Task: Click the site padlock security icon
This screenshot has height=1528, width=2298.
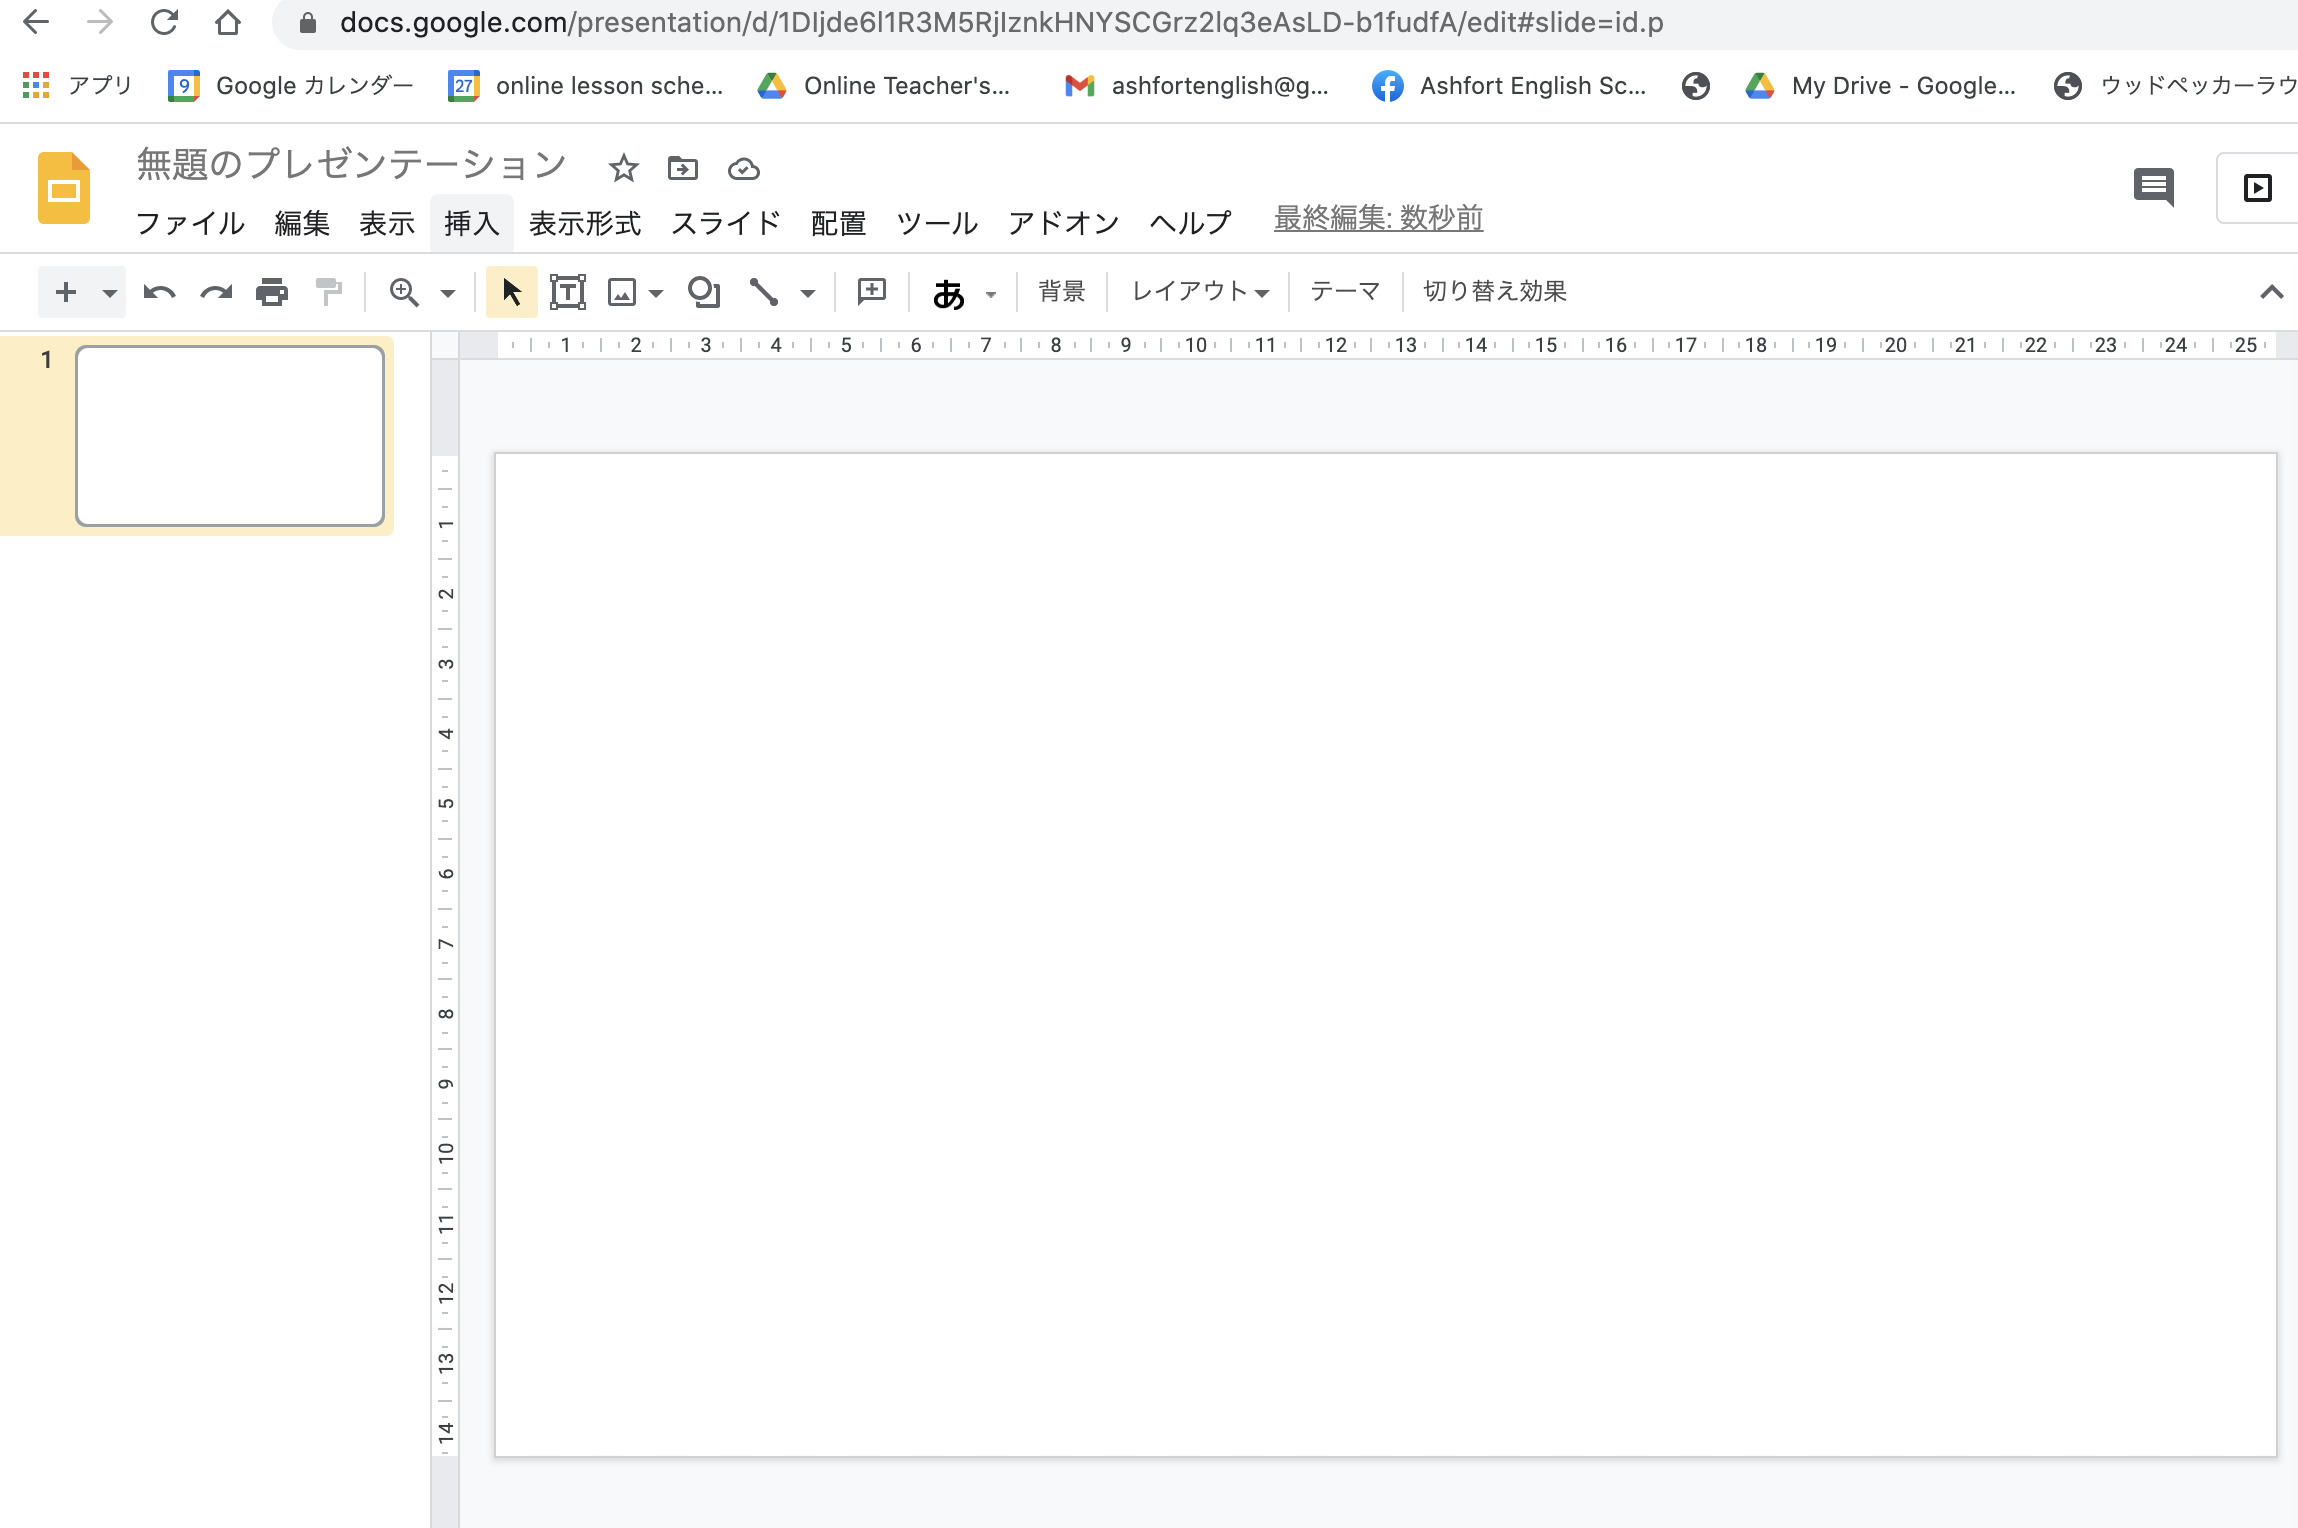Action: click(x=308, y=23)
